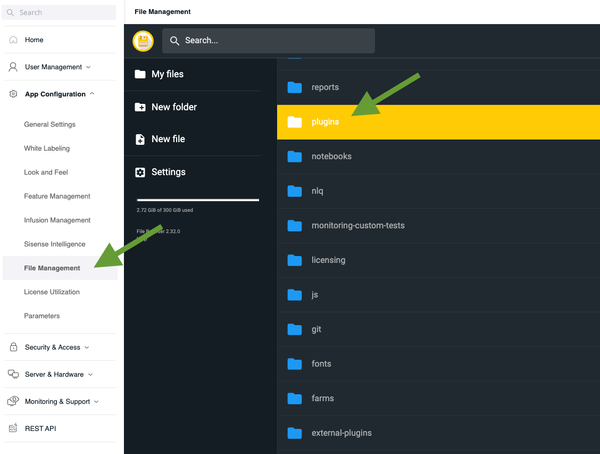Click the My files folder icon
Viewport: 600px width, 454px height.
pos(140,74)
